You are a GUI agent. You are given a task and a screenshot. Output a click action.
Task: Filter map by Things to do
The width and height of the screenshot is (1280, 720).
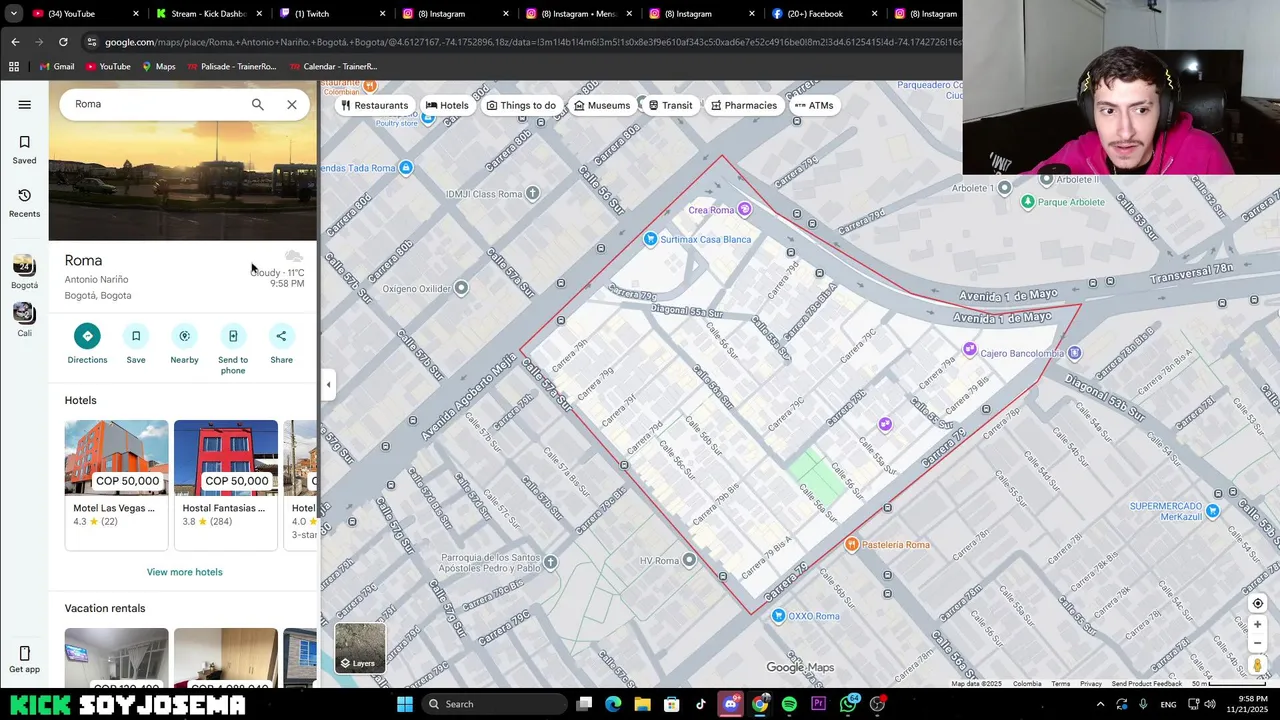point(521,105)
